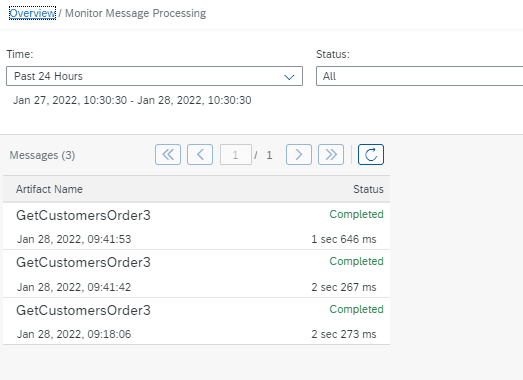Go to the previous messages page
Image resolution: width=523 pixels, height=380 pixels.
click(200, 154)
